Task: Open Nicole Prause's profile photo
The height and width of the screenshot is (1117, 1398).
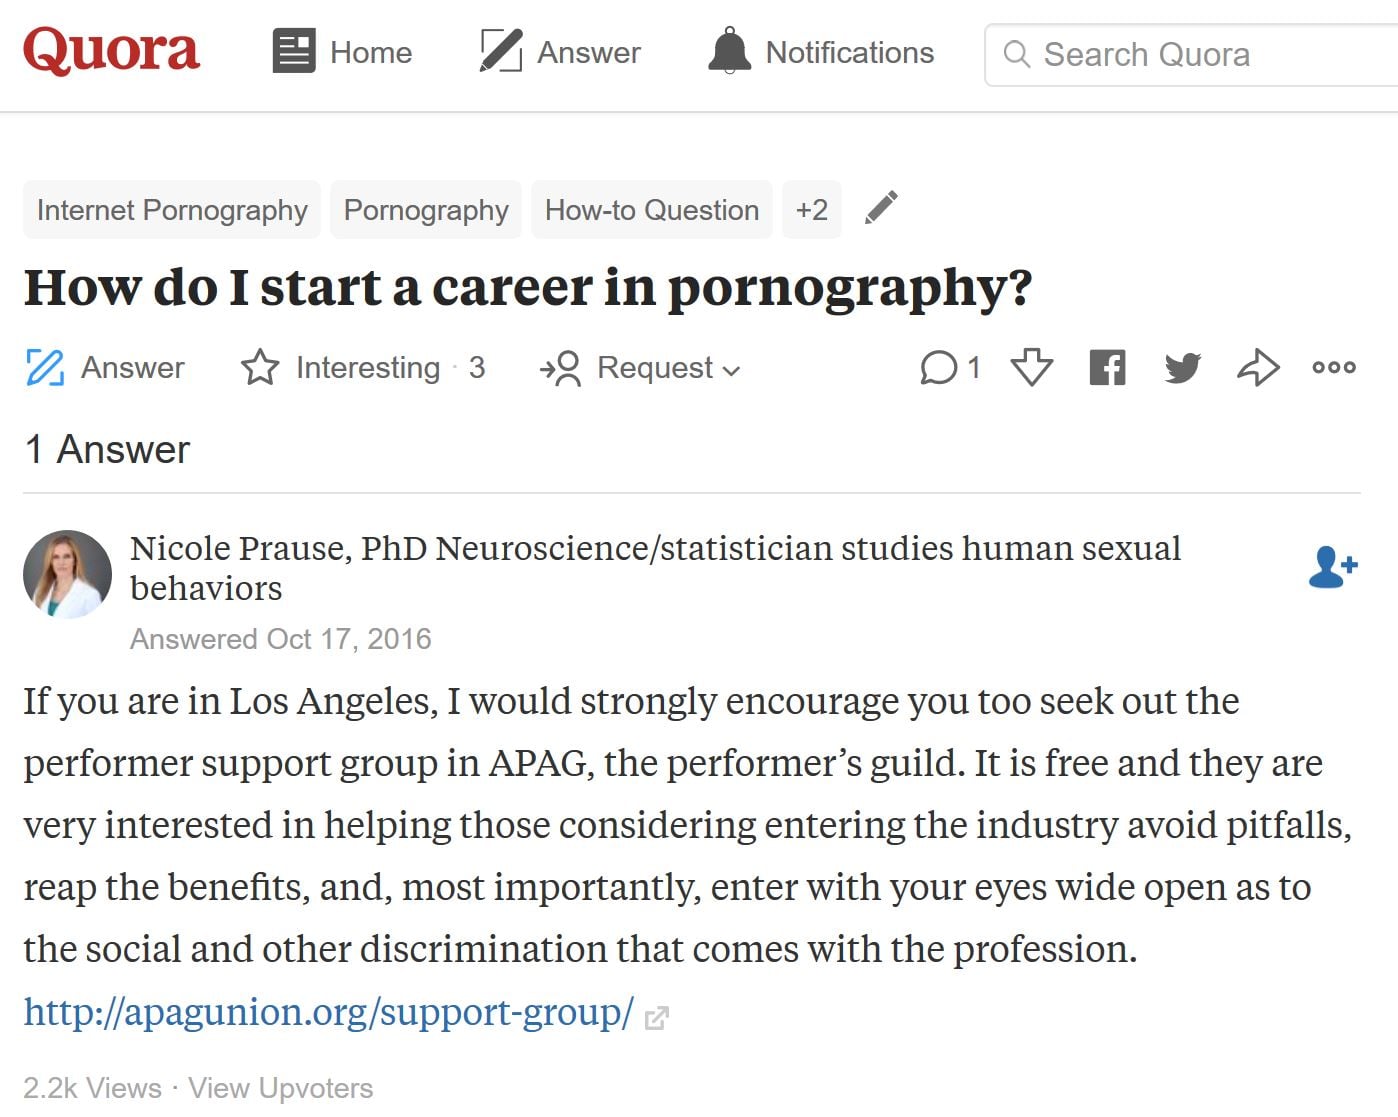Action: pyautogui.click(x=67, y=574)
